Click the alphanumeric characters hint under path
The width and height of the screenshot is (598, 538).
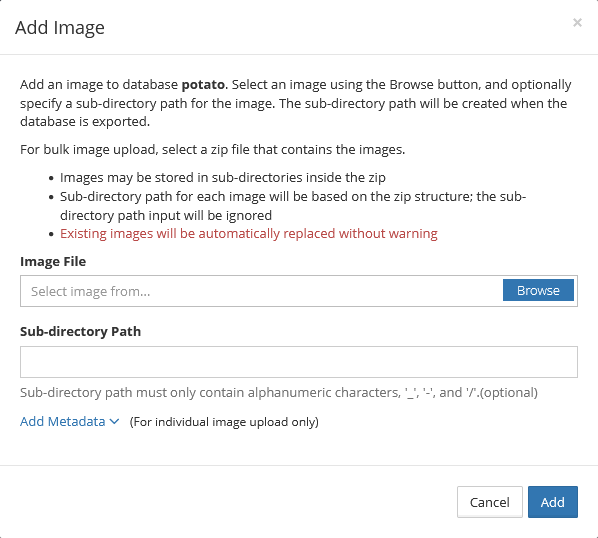pos(279,392)
